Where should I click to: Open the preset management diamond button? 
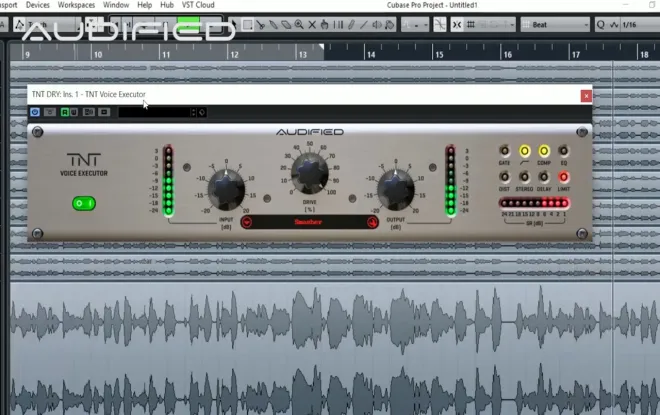202,112
